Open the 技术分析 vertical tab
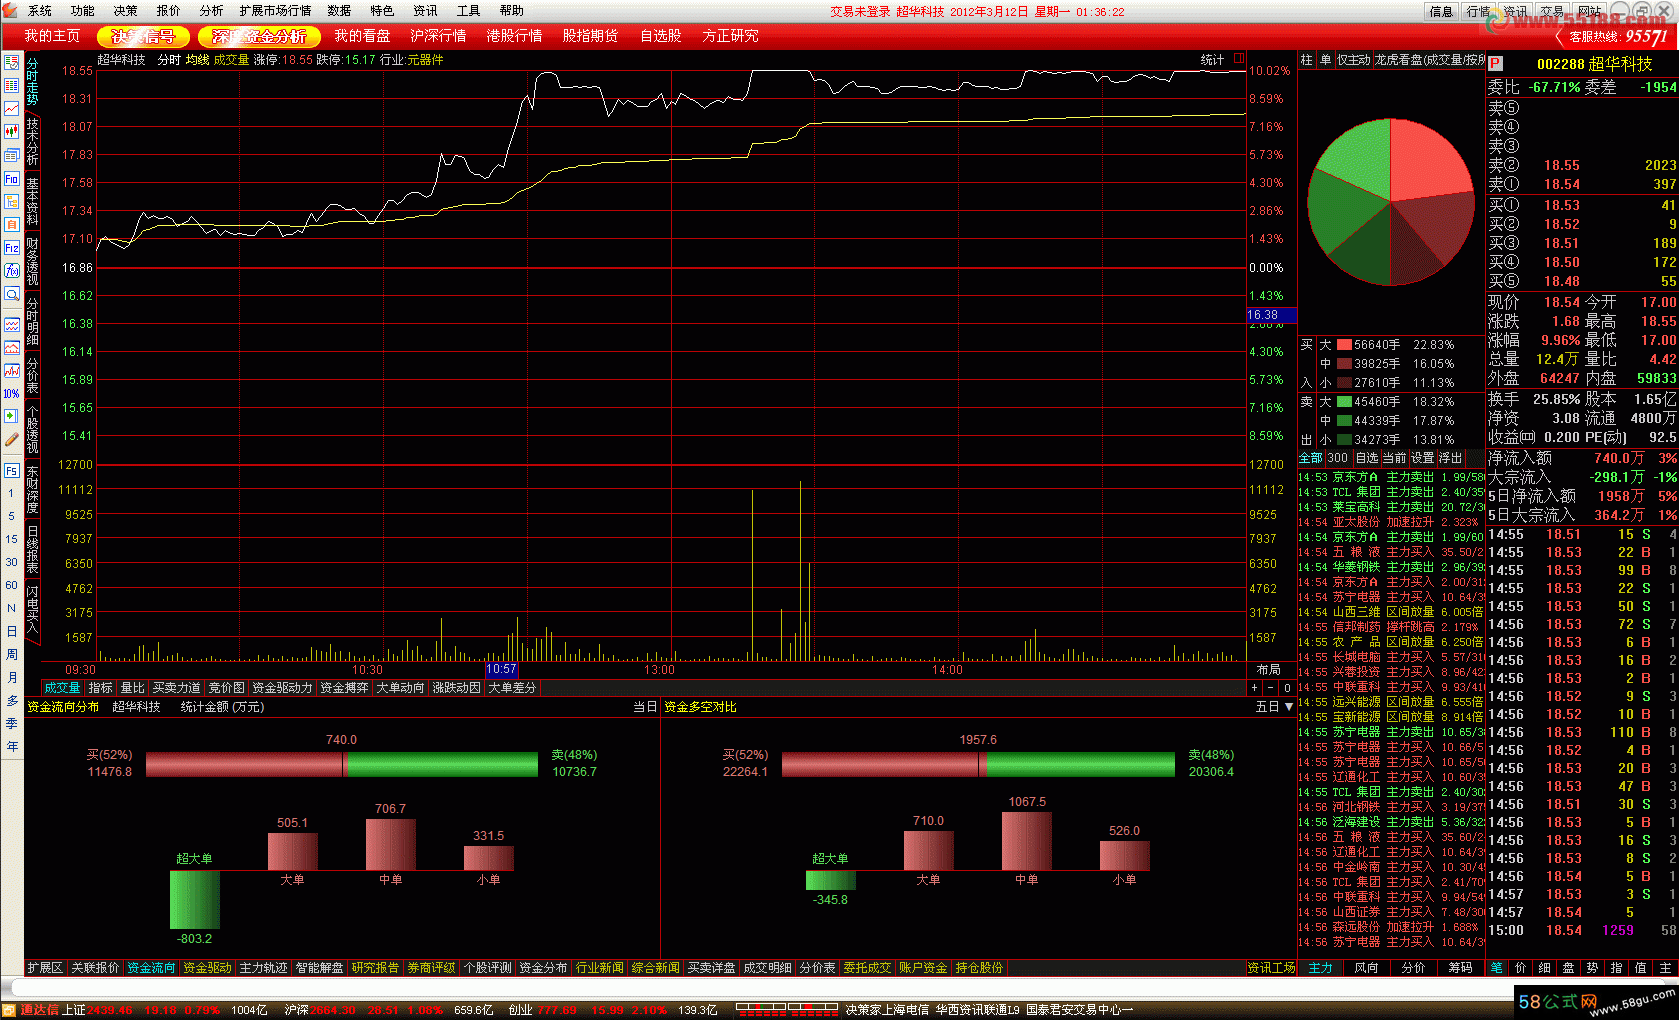This screenshot has height=1020, width=1679. (32, 142)
